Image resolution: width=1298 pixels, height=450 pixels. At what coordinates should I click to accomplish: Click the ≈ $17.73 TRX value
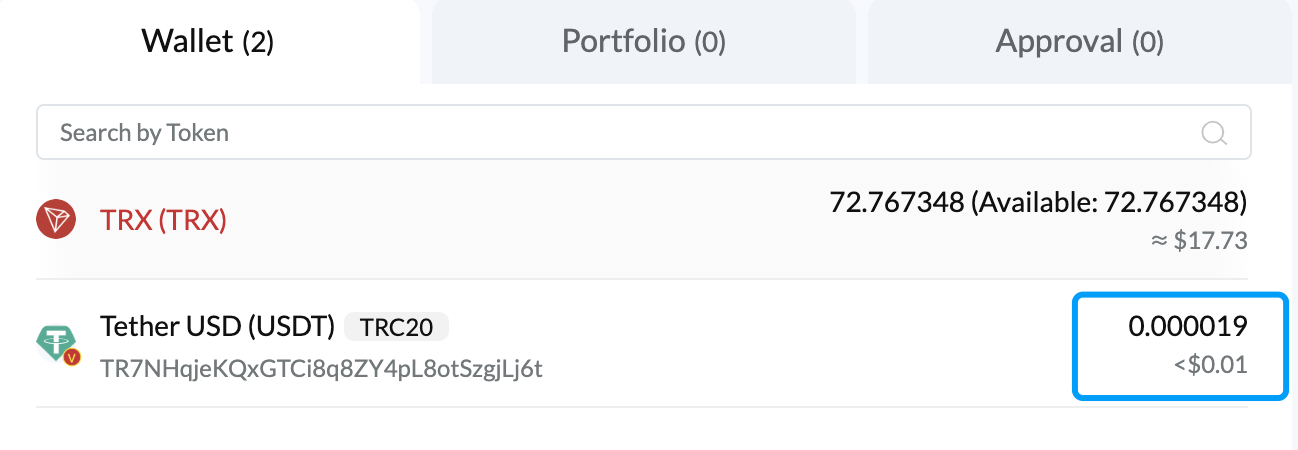coord(1198,241)
